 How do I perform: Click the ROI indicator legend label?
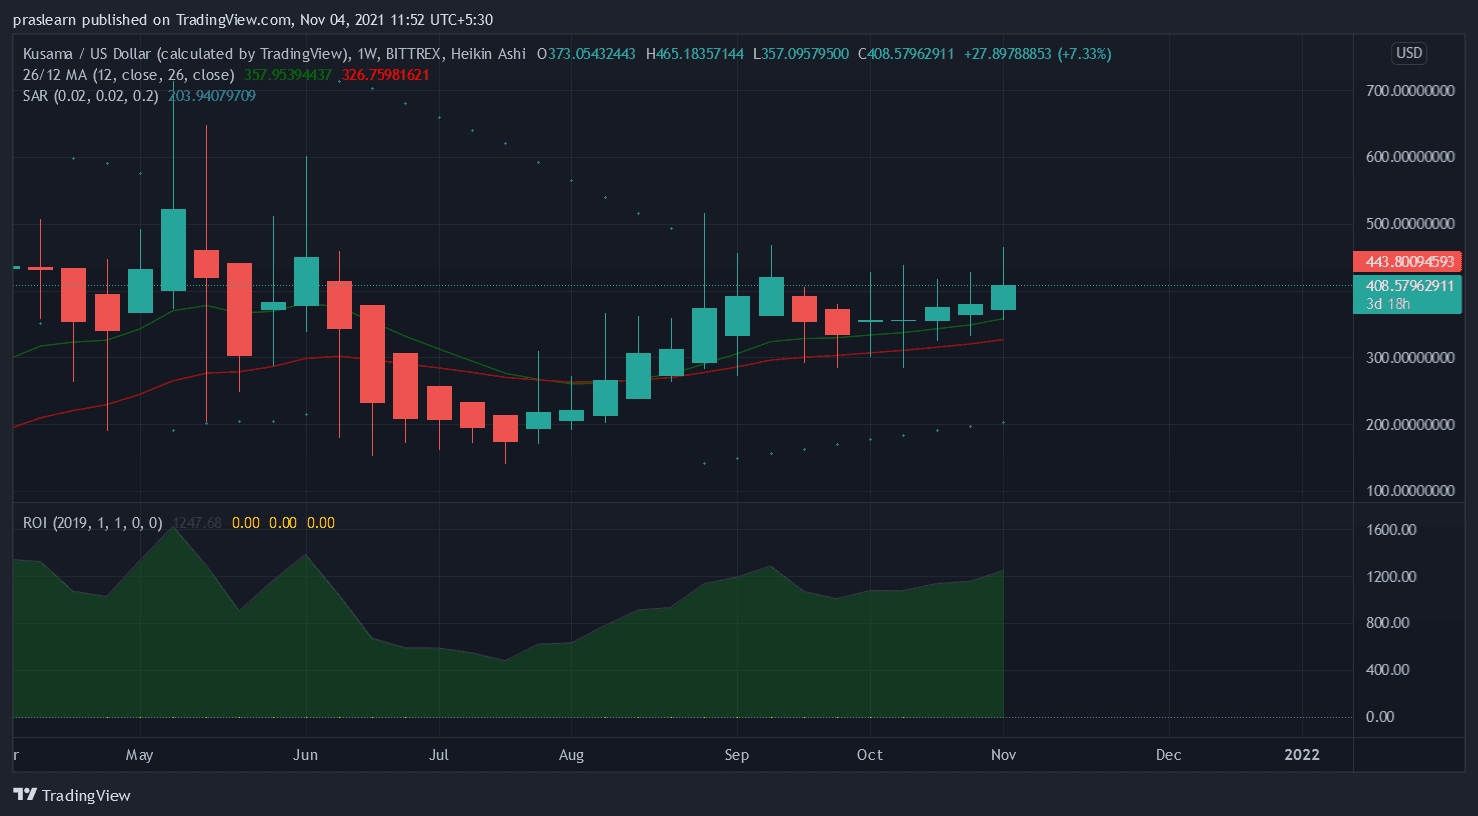[x=92, y=523]
